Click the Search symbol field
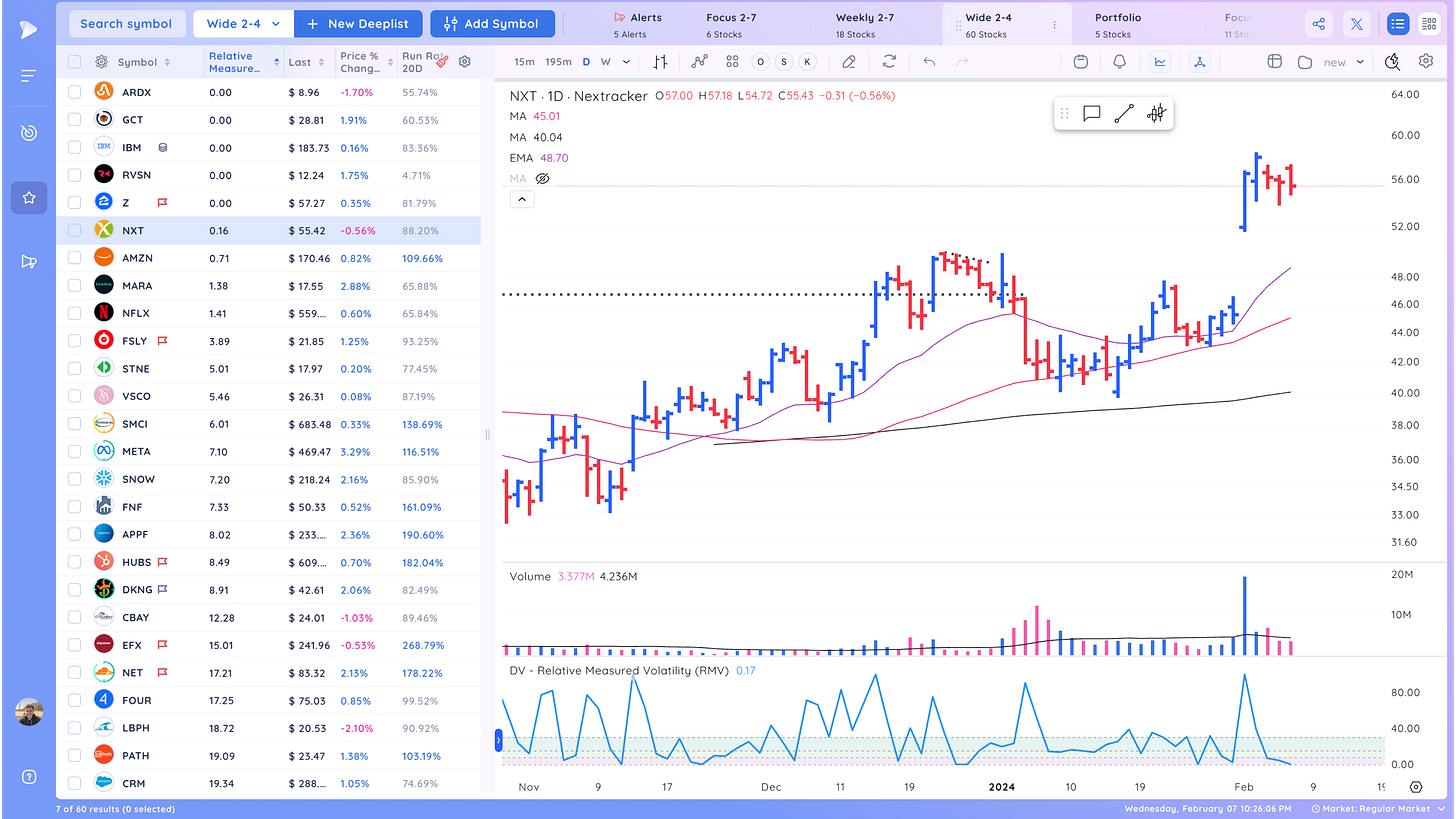Screen dimensions: 1456x819 coord(126,24)
